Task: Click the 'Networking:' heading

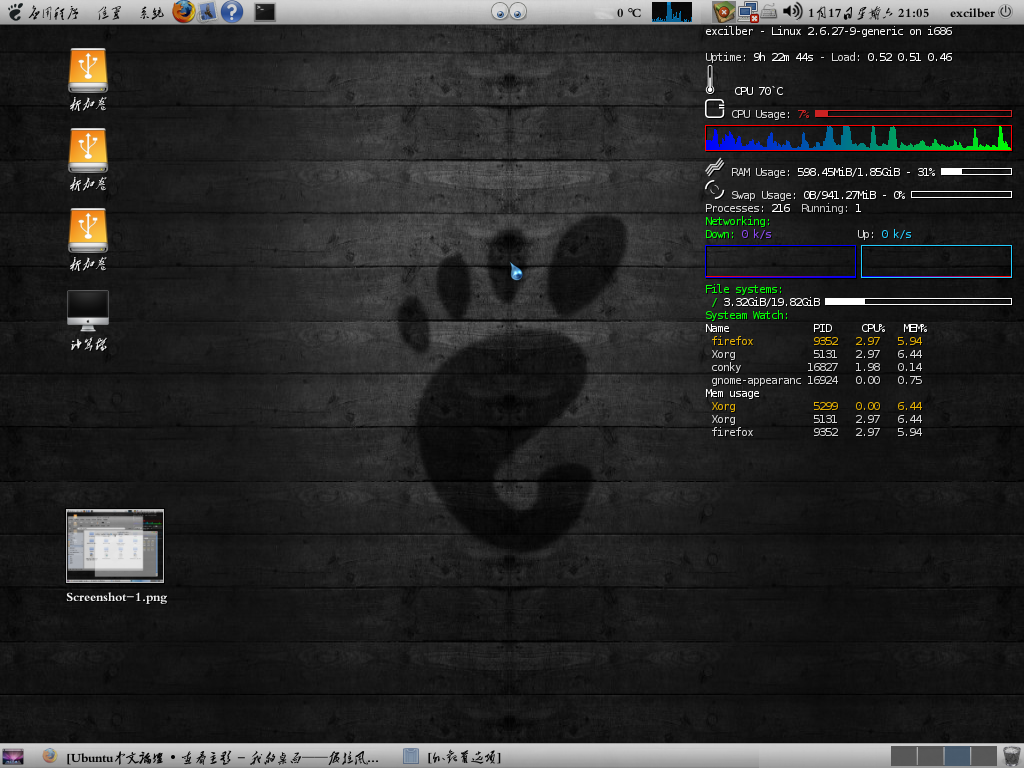Action: click(737, 221)
